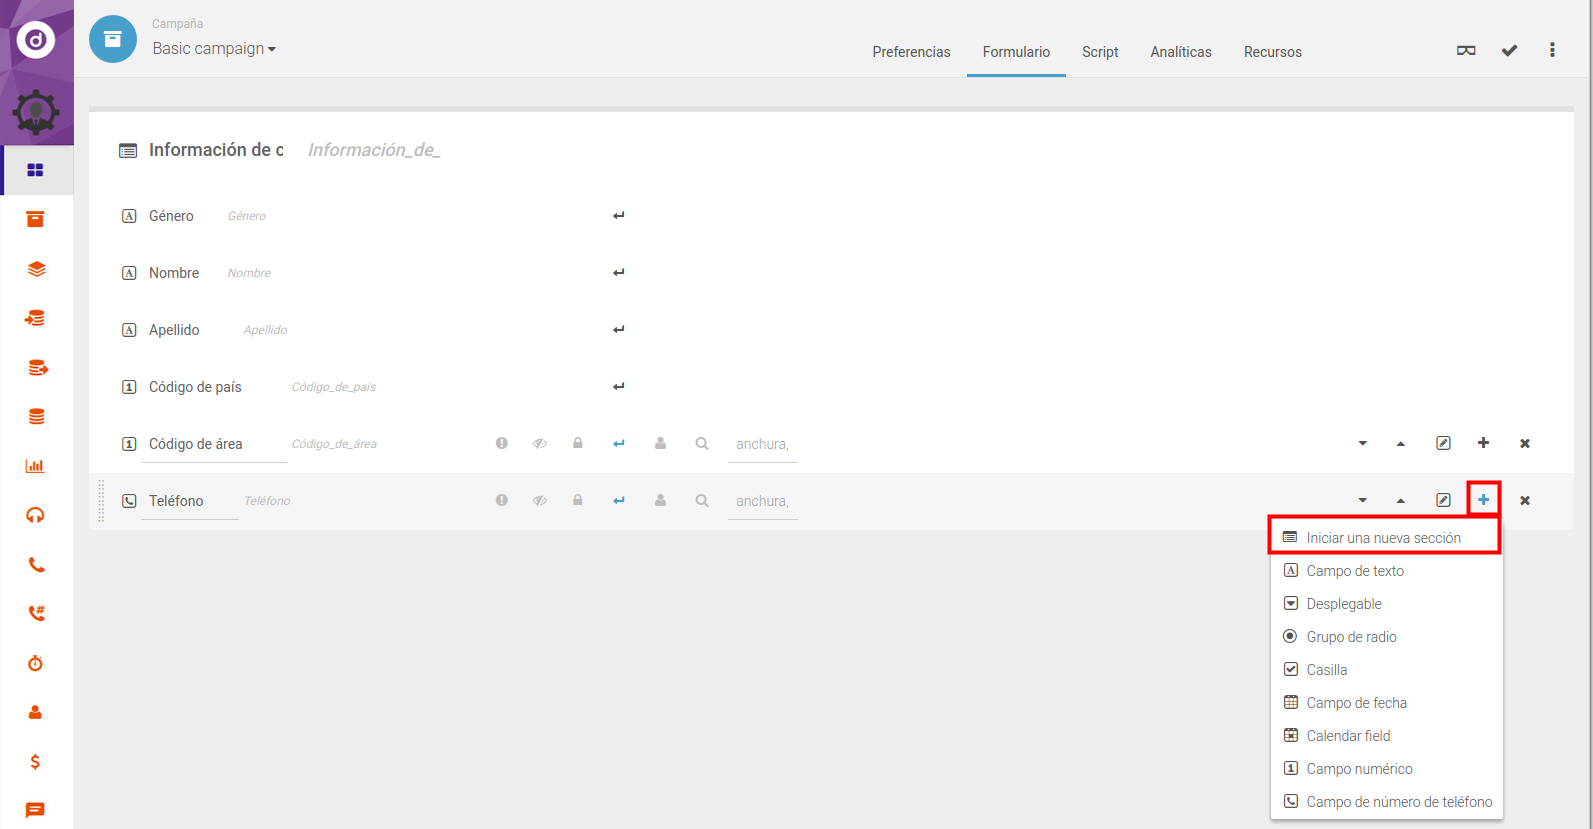The image size is (1593, 829).
Task: Click the plus button on Teléfono row
Action: click(x=1483, y=500)
